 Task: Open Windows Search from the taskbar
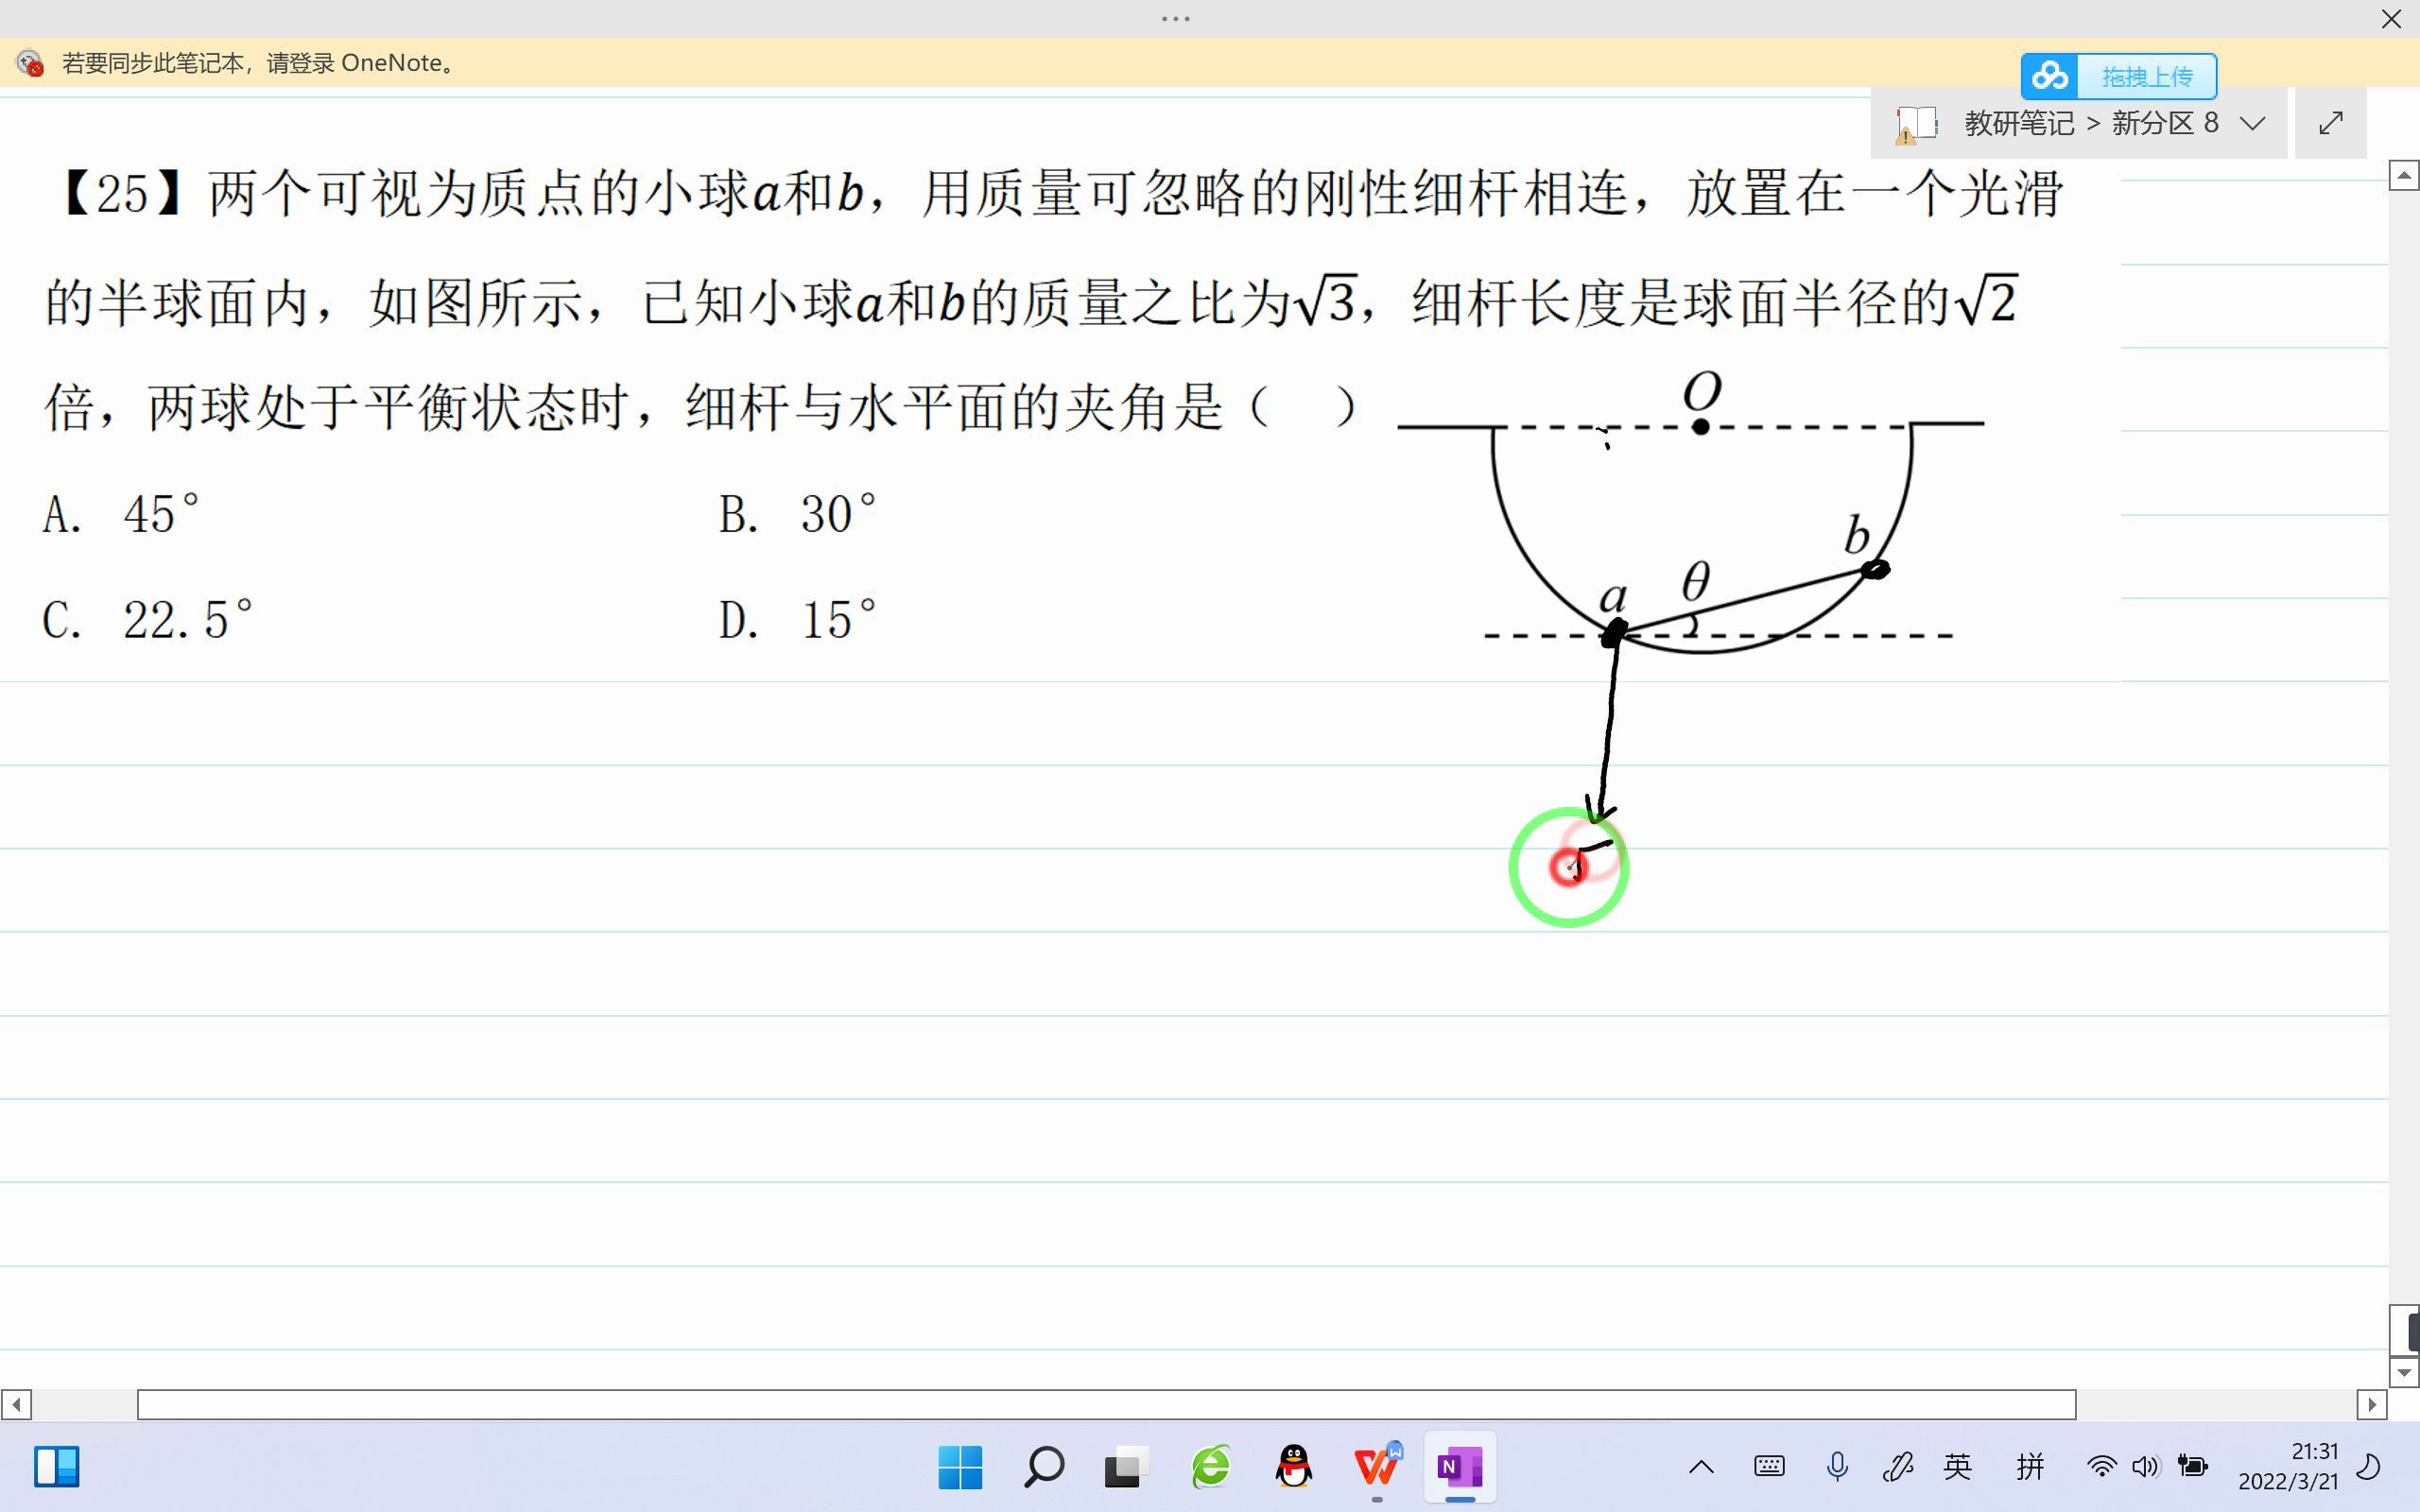[x=1042, y=1467]
